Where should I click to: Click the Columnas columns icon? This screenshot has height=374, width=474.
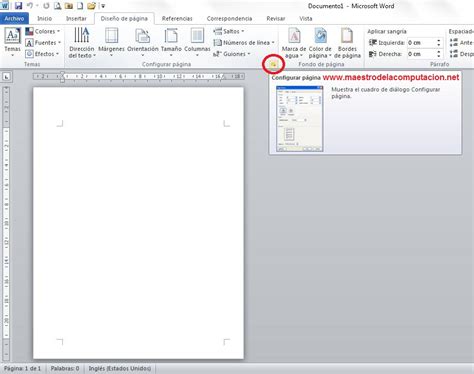197,36
